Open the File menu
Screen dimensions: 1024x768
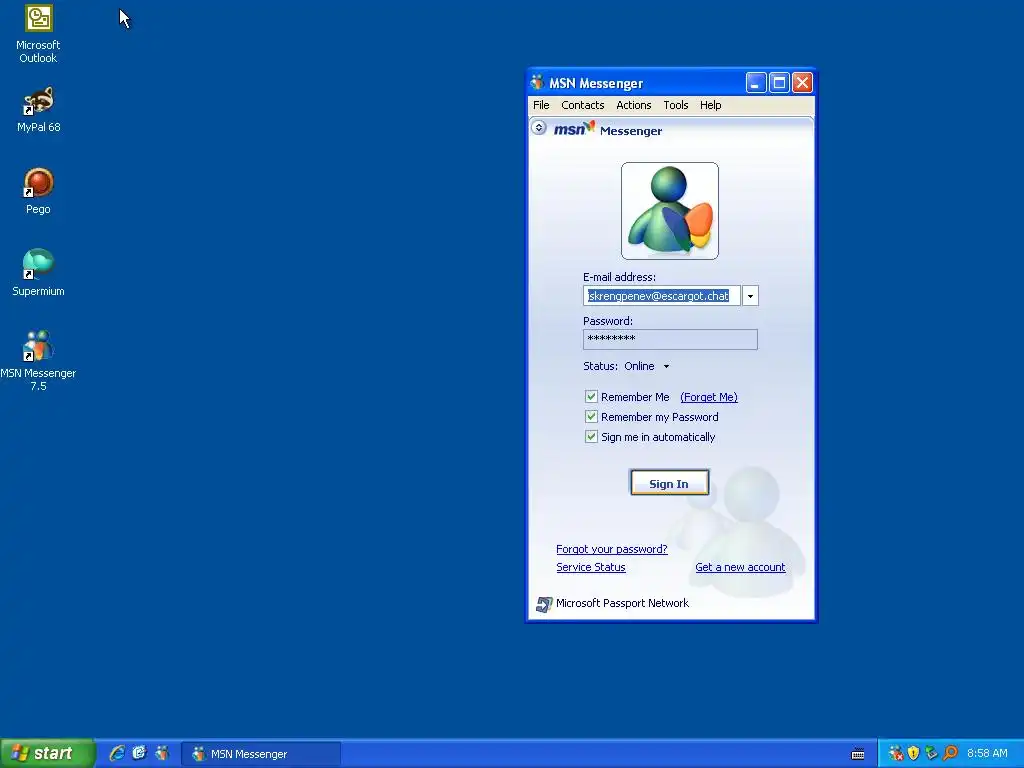tap(541, 105)
